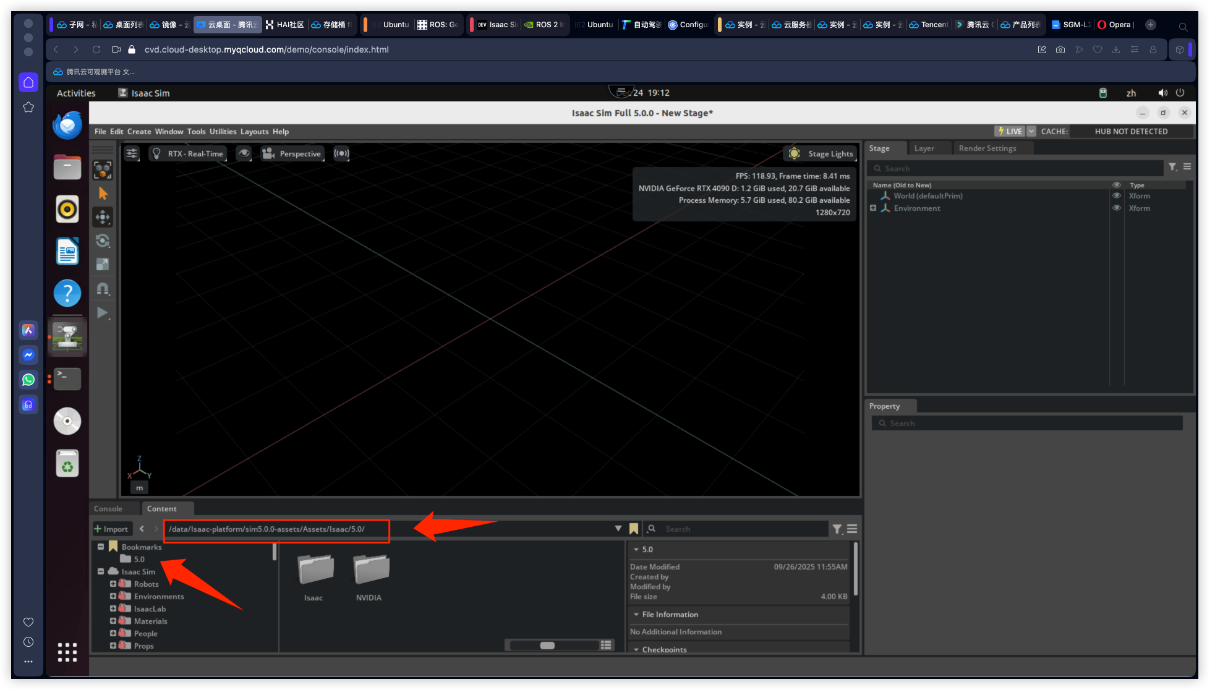The height and width of the screenshot is (690, 1209).
Task: Open viewport settings sliders icon
Action: (x=132, y=154)
